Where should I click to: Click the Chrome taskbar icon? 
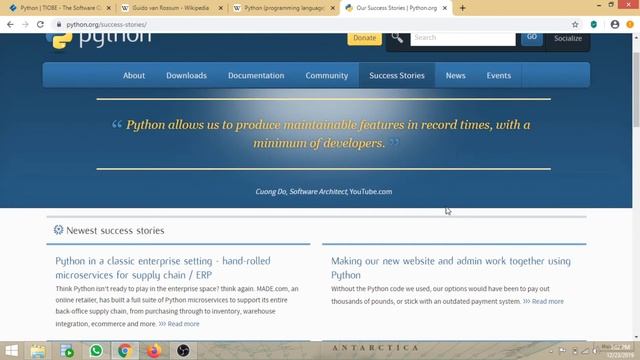[125, 351]
